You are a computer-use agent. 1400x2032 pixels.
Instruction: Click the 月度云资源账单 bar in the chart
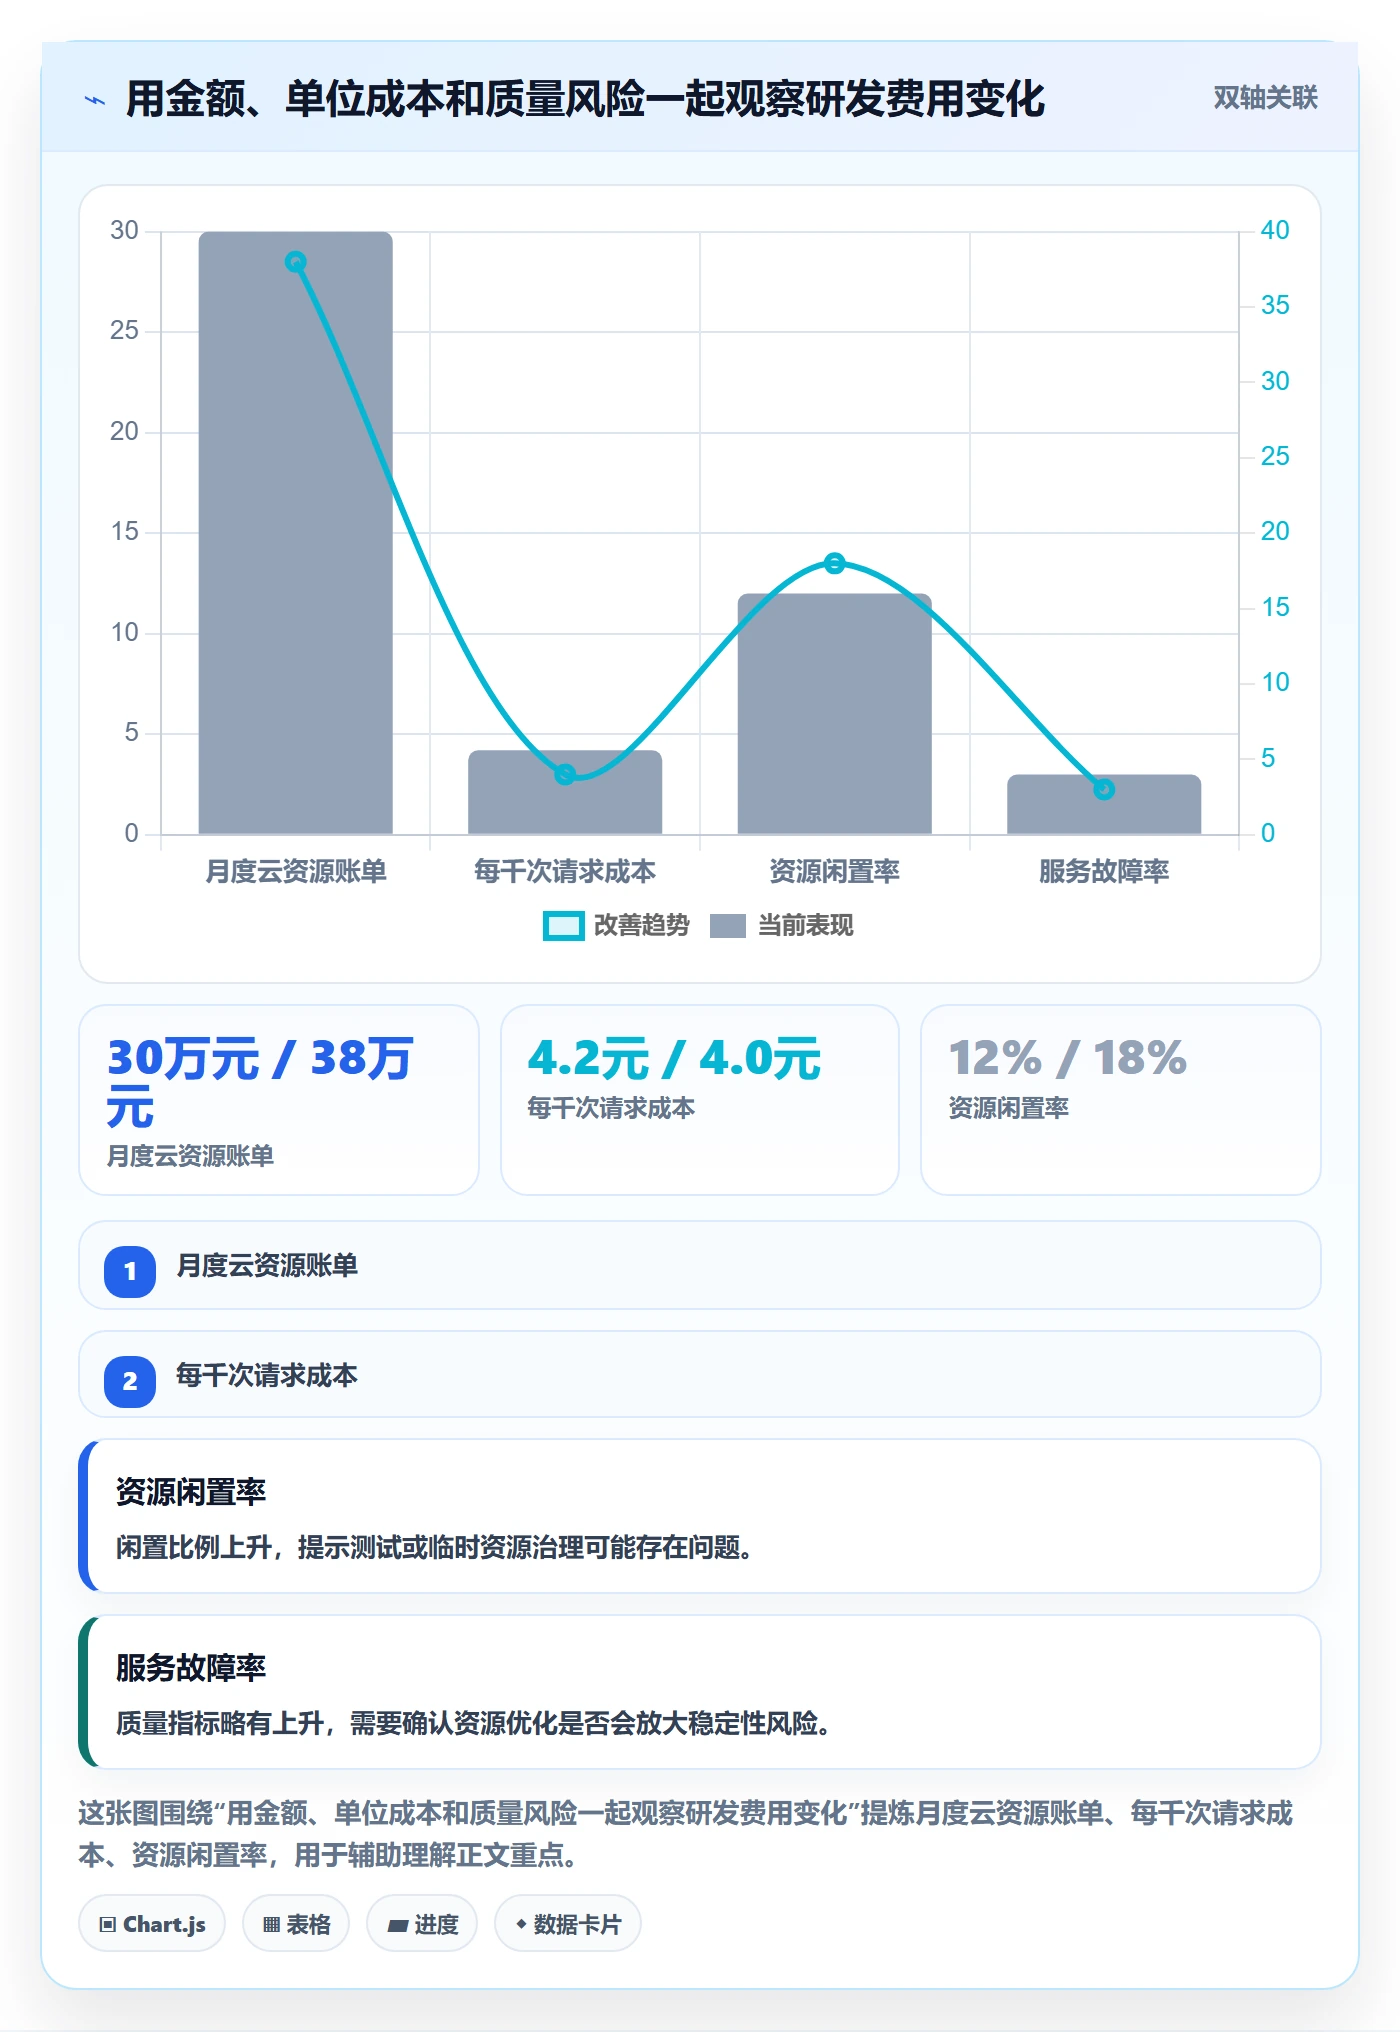[x=295, y=533]
